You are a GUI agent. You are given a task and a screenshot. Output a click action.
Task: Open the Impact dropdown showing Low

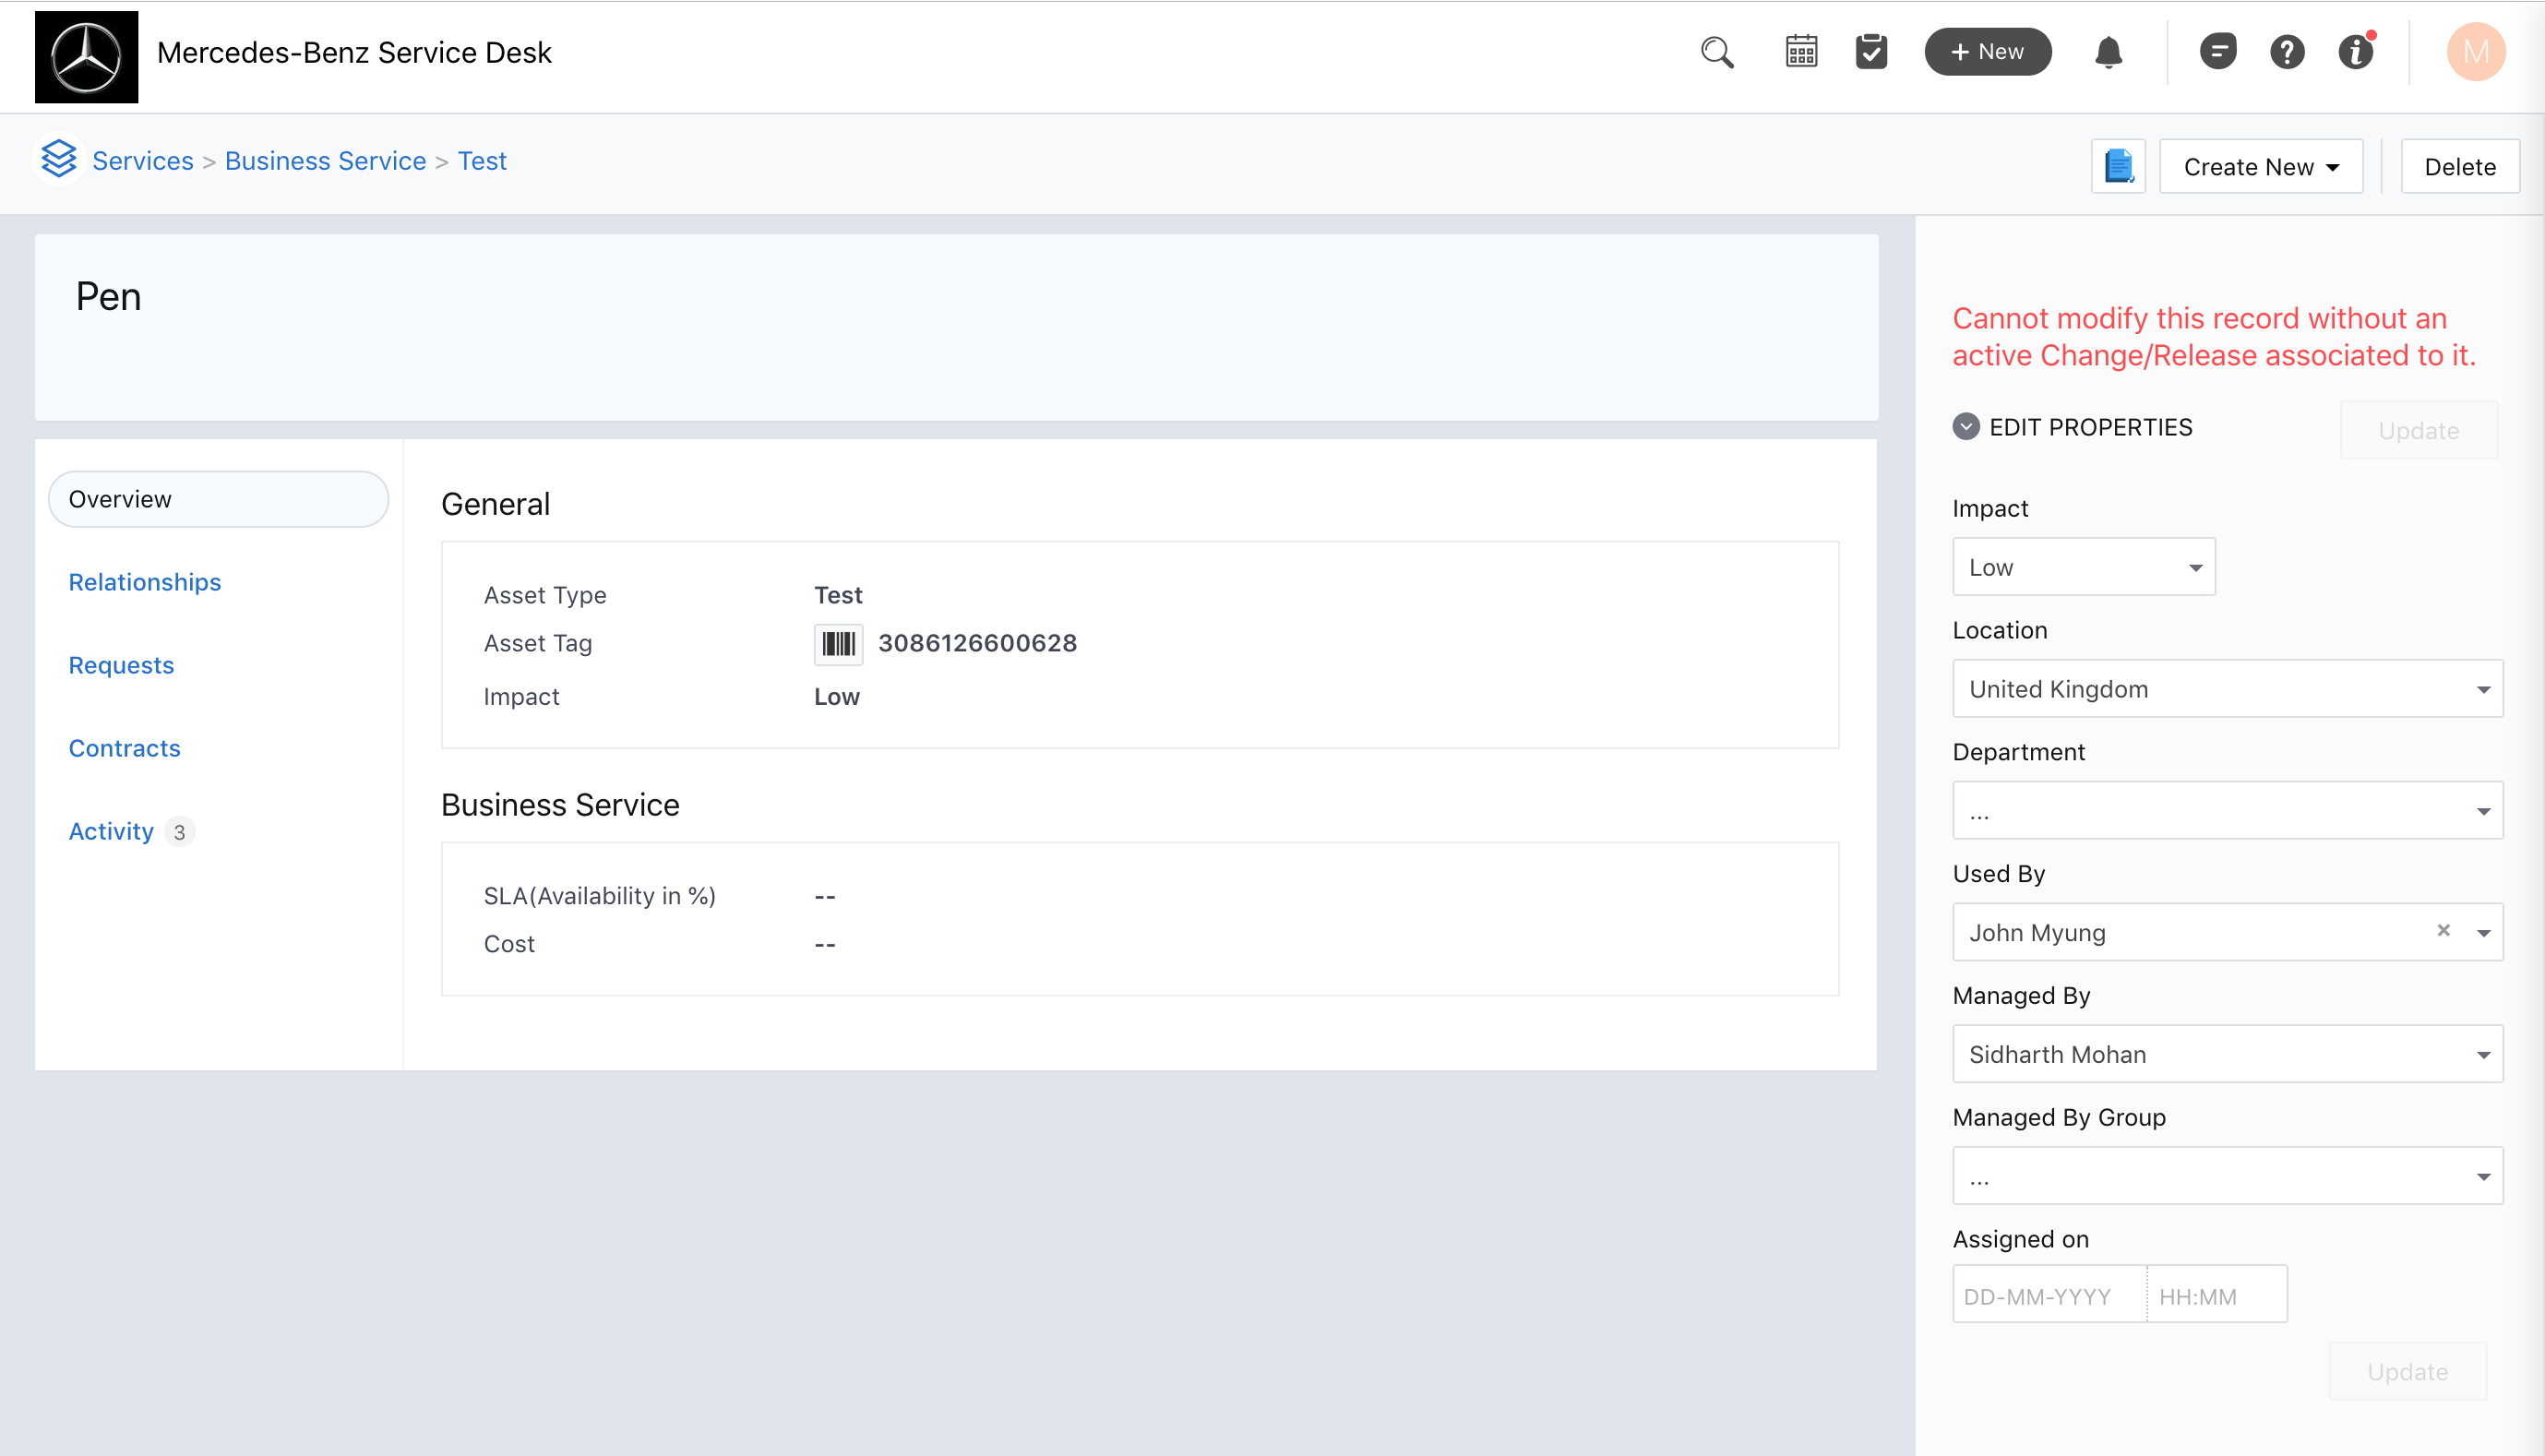(x=2083, y=567)
